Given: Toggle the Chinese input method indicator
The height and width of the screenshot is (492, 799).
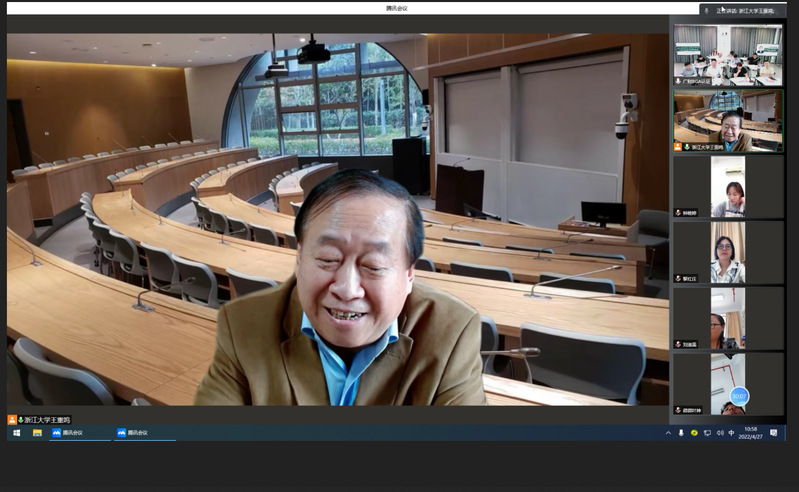Looking at the screenshot, I should click(731, 433).
